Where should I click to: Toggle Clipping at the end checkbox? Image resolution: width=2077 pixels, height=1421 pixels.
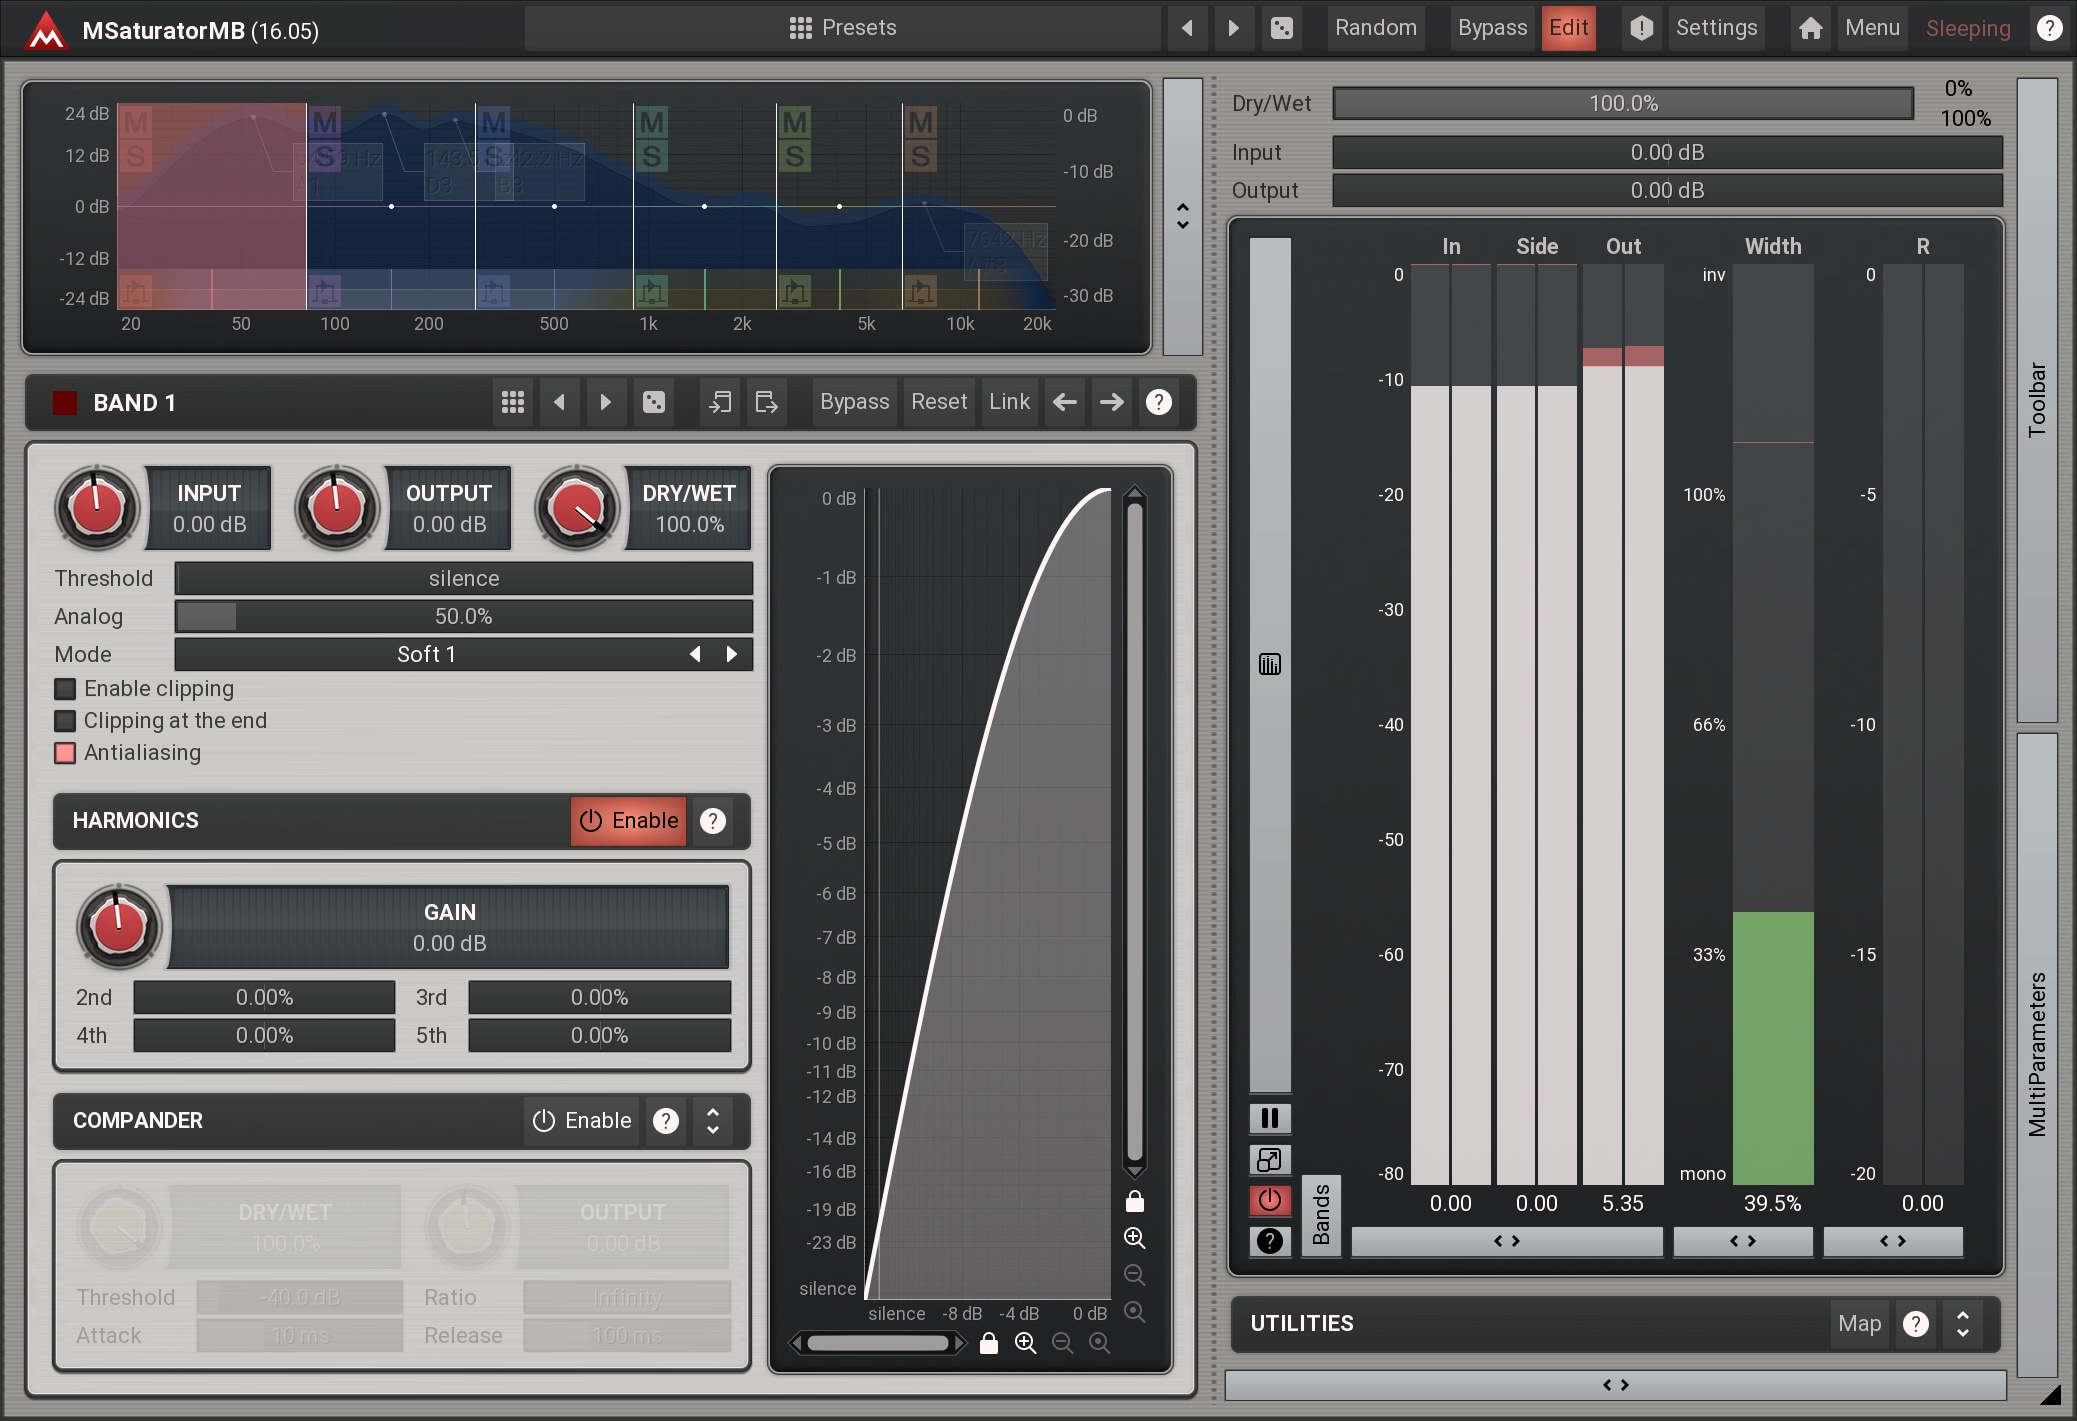click(65, 721)
